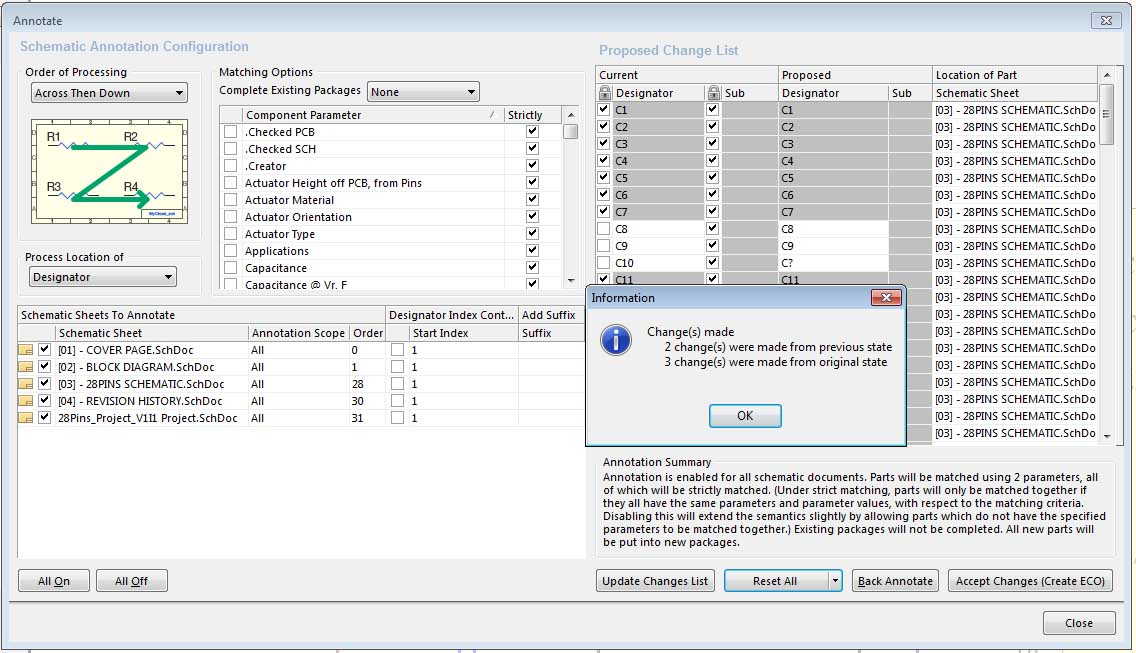Image resolution: width=1136 pixels, height=653 pixels.
Task: Click the blue information icon in dialog
Action: [615, 340]
